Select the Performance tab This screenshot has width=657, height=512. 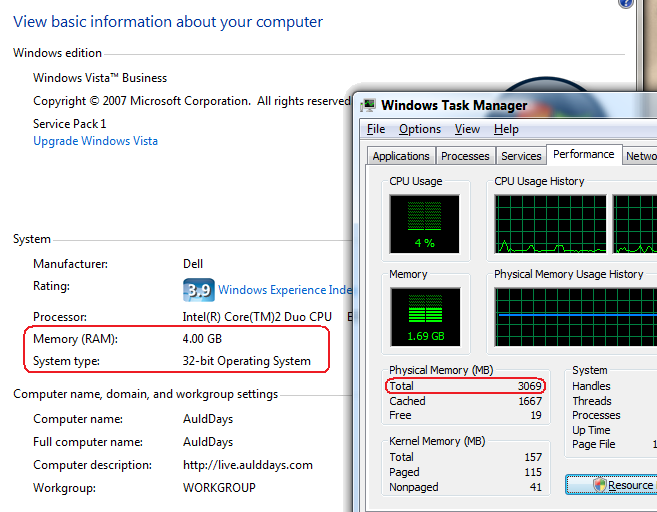(x=584, y=154)
